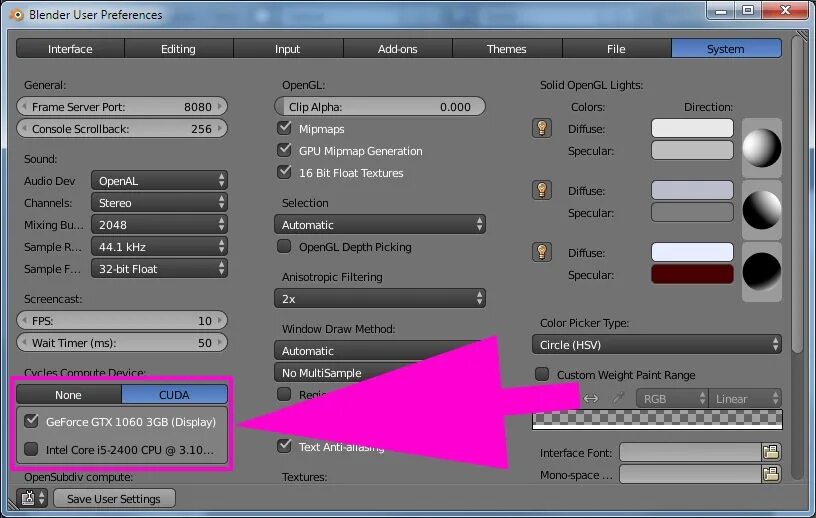
Task: Click second light Specular color swatch
Action: [692, 212]
